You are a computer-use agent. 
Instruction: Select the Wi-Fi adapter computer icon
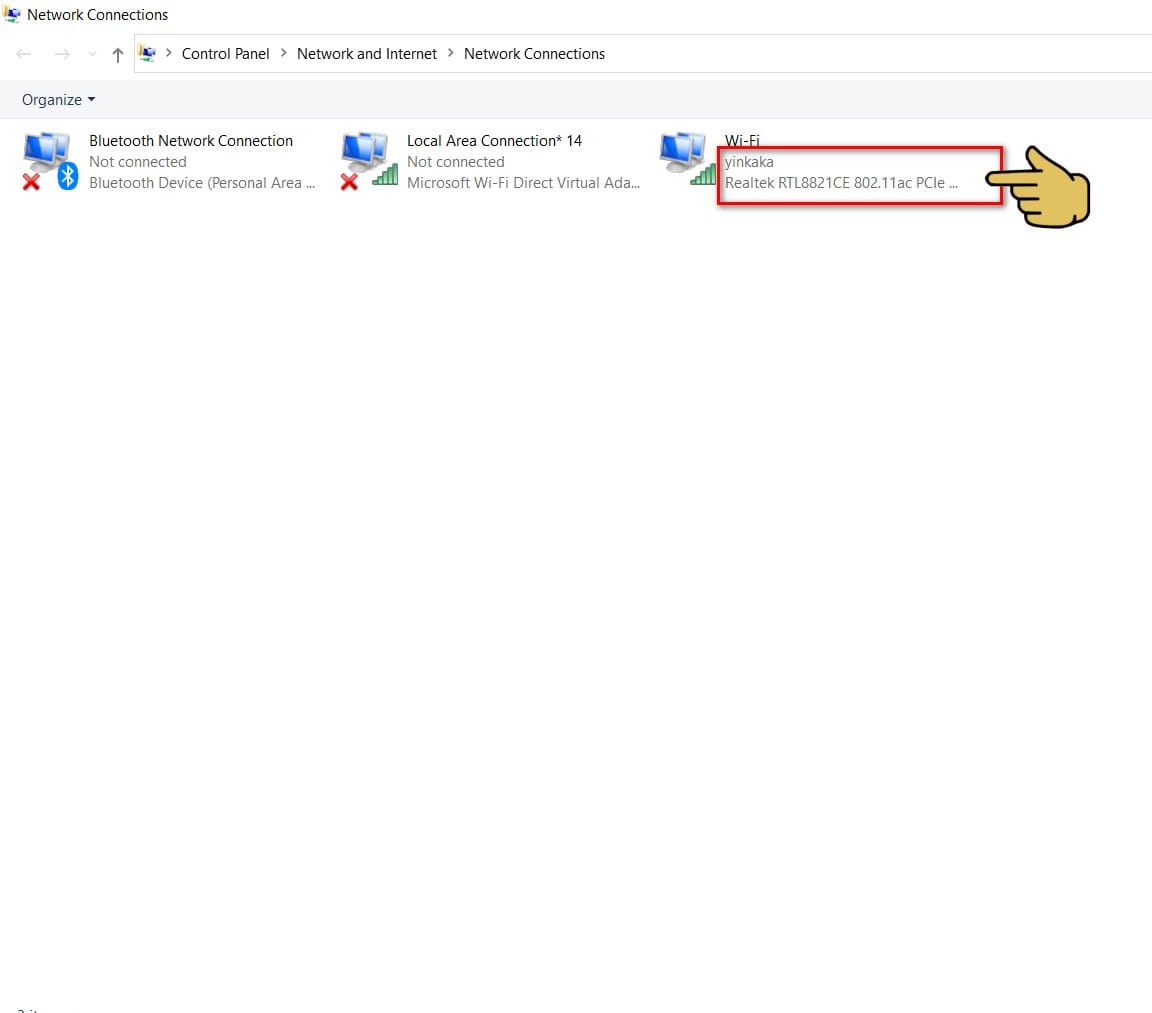point(688,159)
